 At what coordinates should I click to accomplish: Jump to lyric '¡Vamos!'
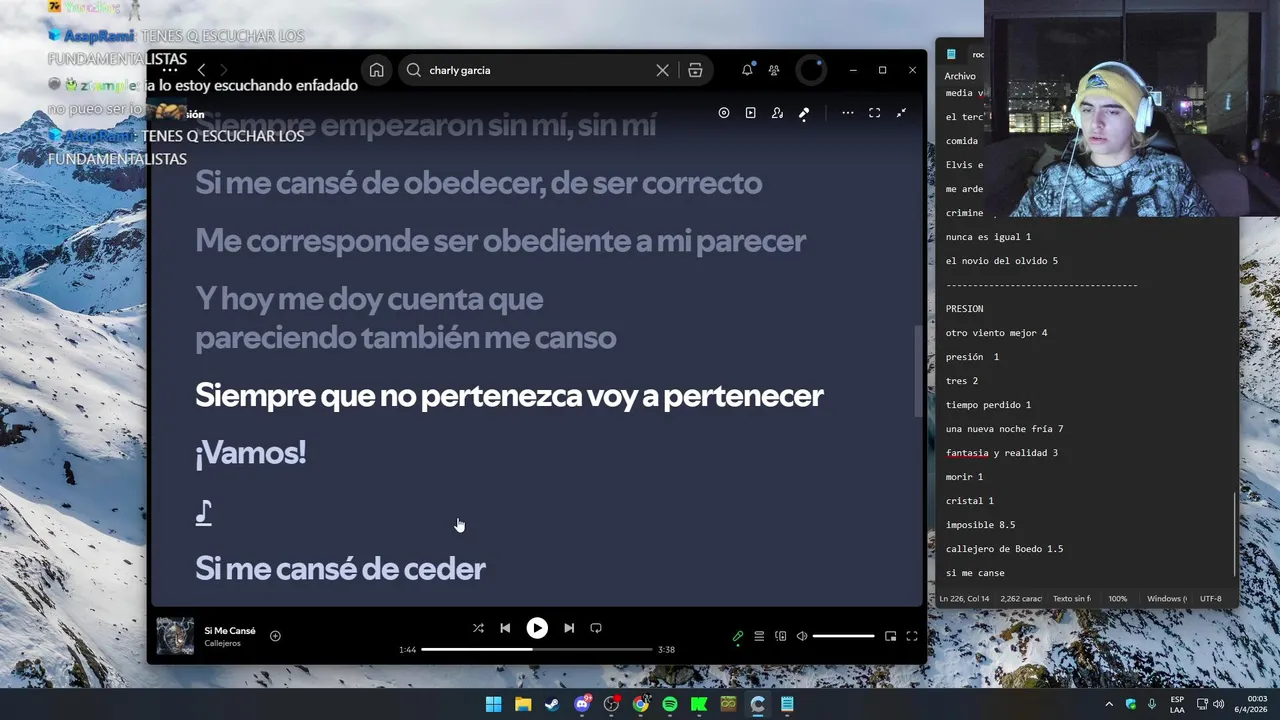[x=250, y=452]
